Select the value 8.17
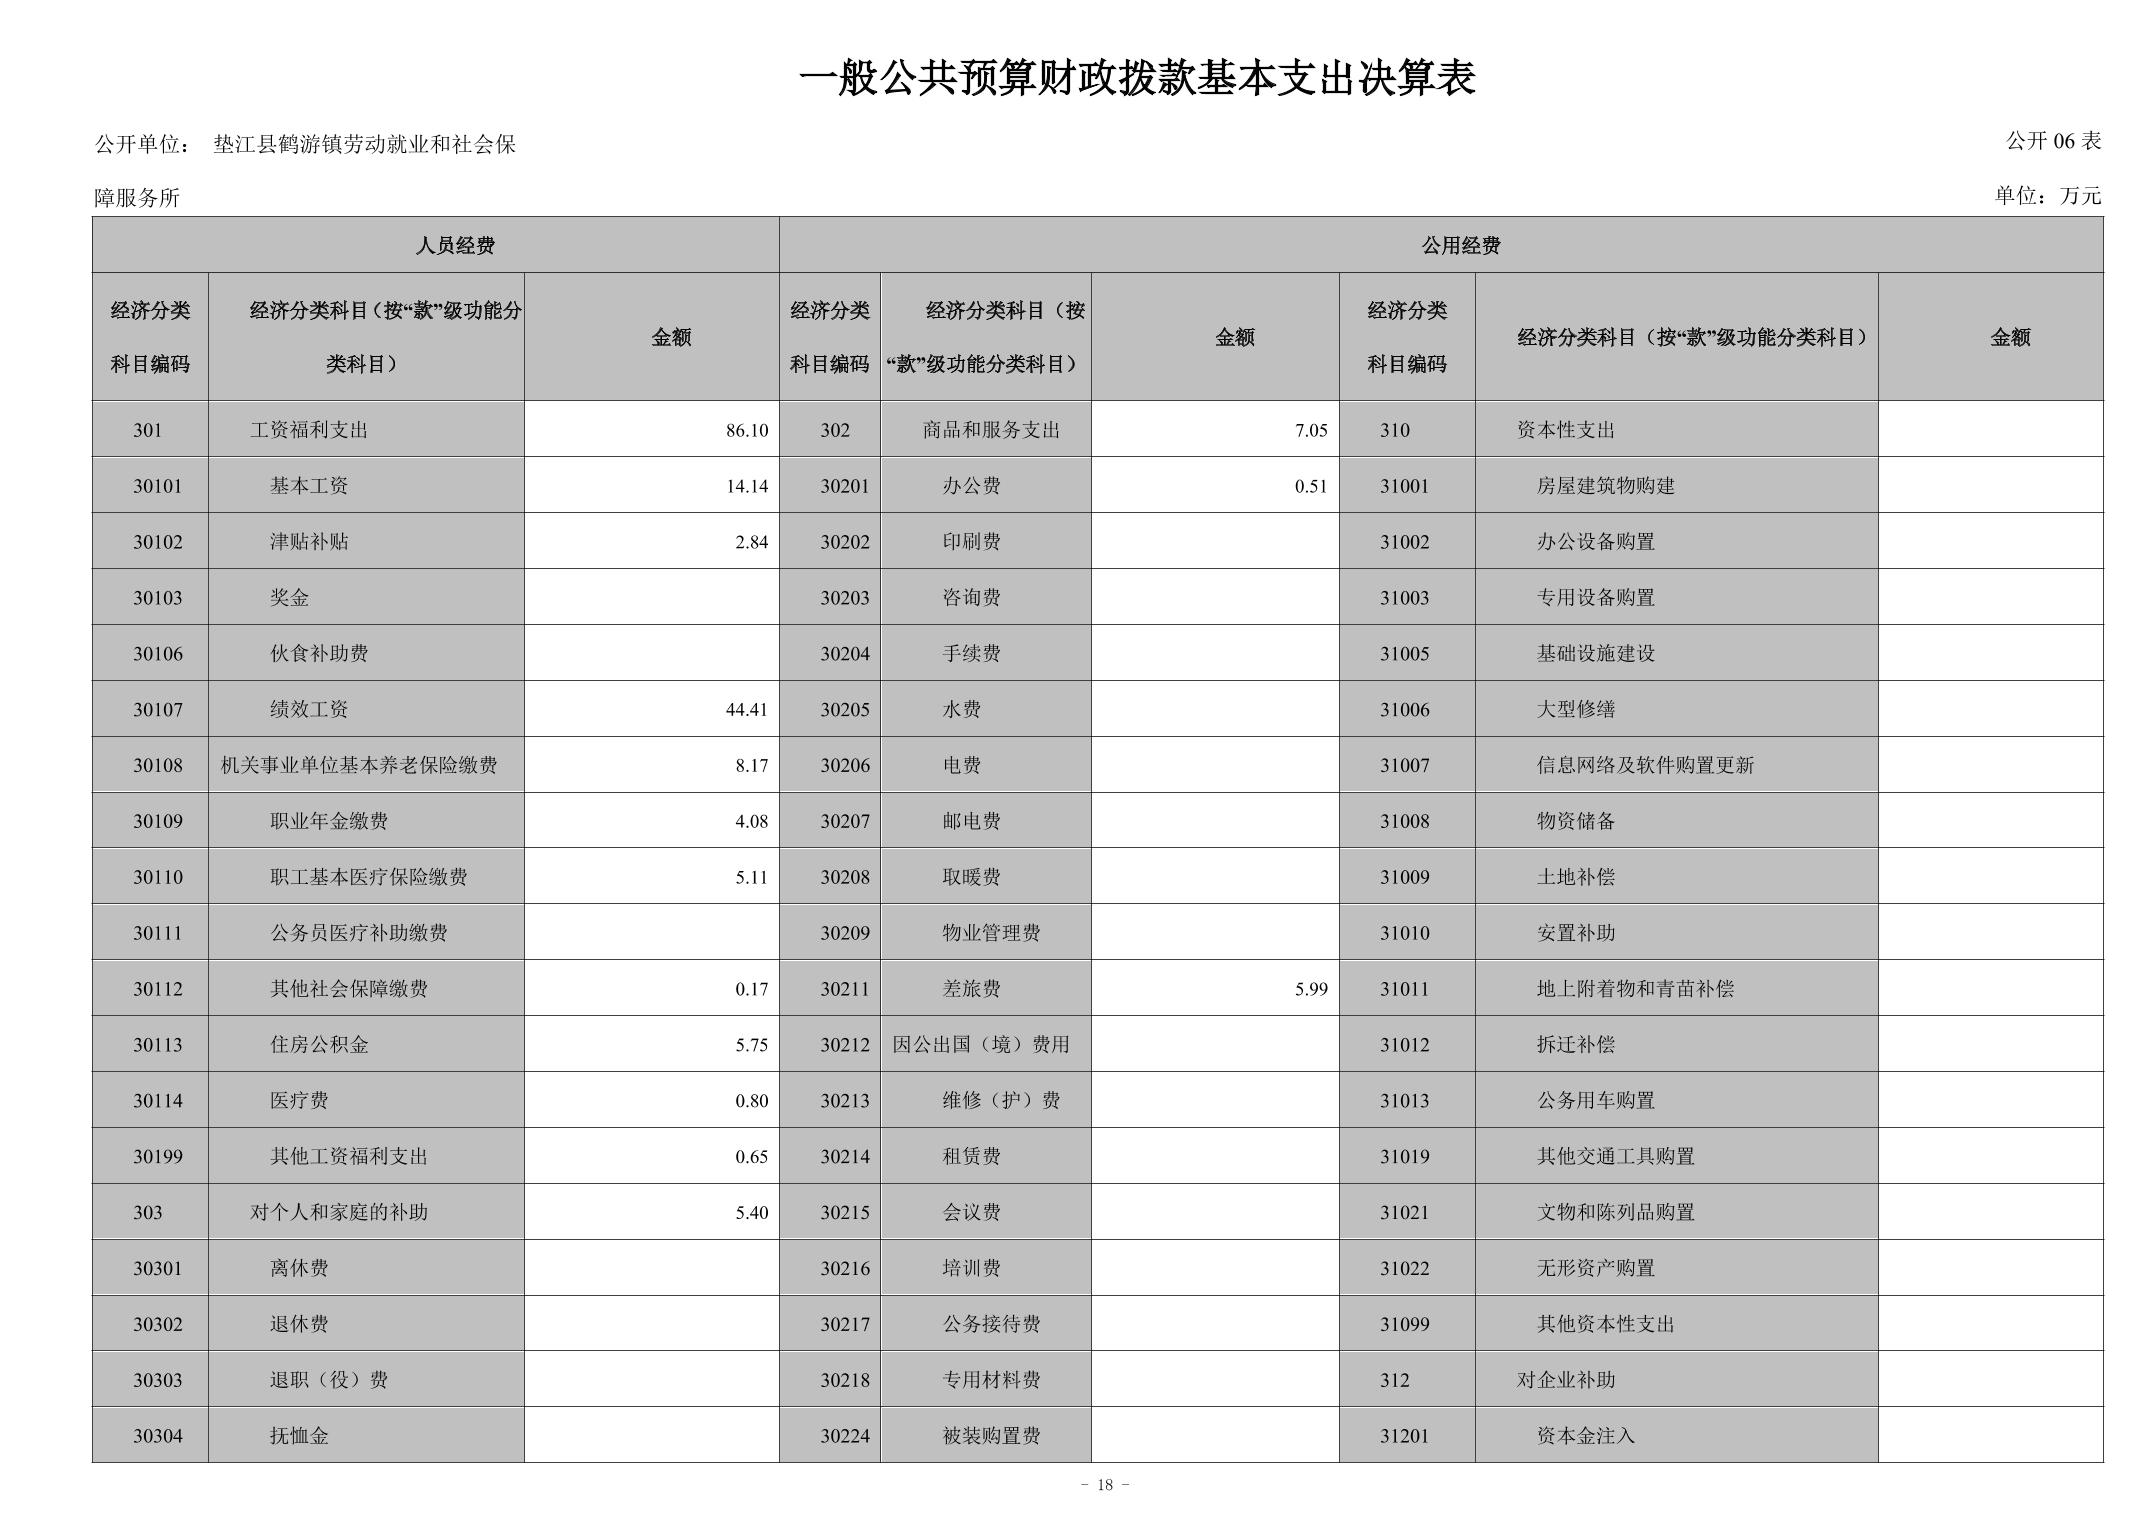 [751, 766]
